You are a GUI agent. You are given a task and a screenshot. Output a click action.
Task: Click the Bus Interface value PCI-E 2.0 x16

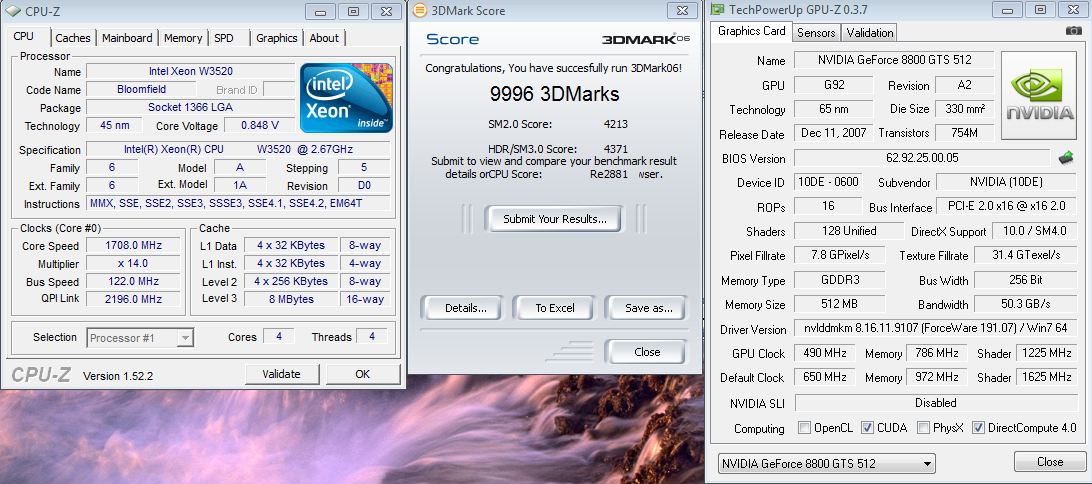[x=1007, y=207]
